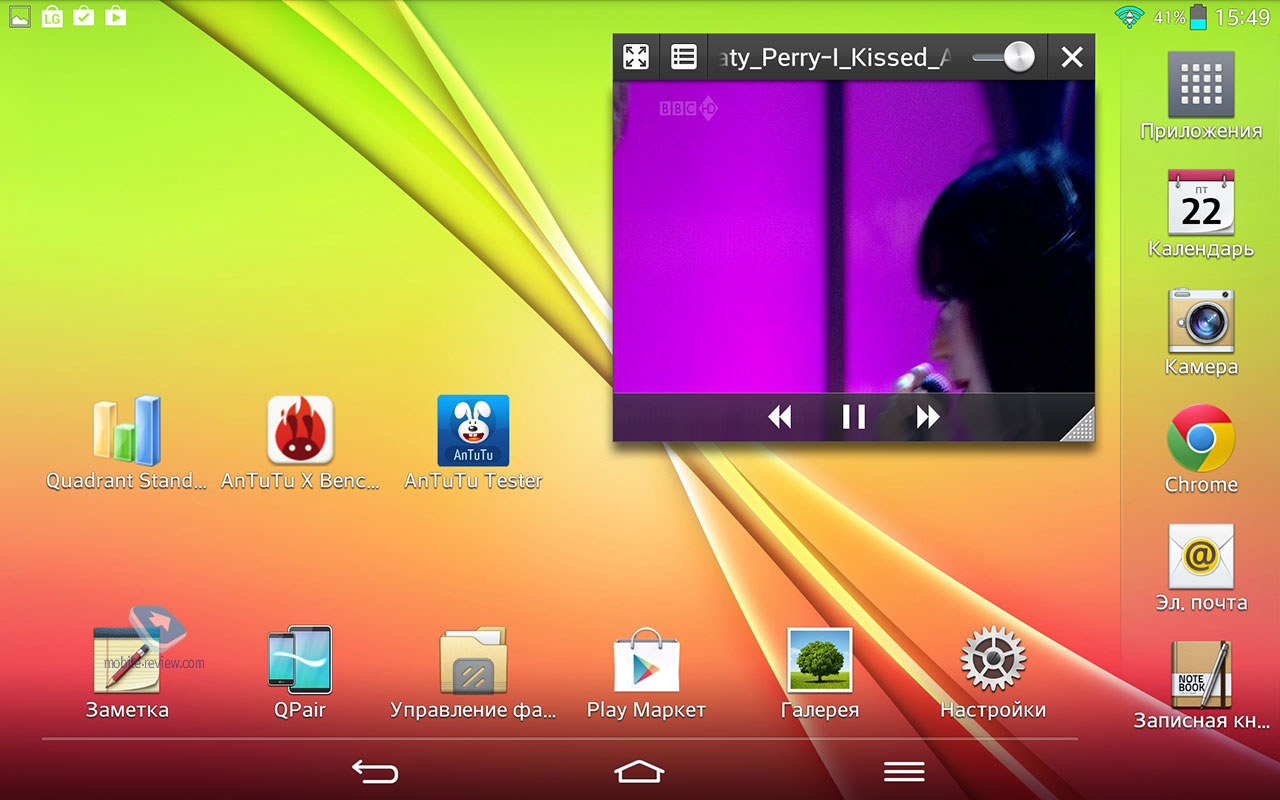Fast-forward the playing video

point(928,416)
